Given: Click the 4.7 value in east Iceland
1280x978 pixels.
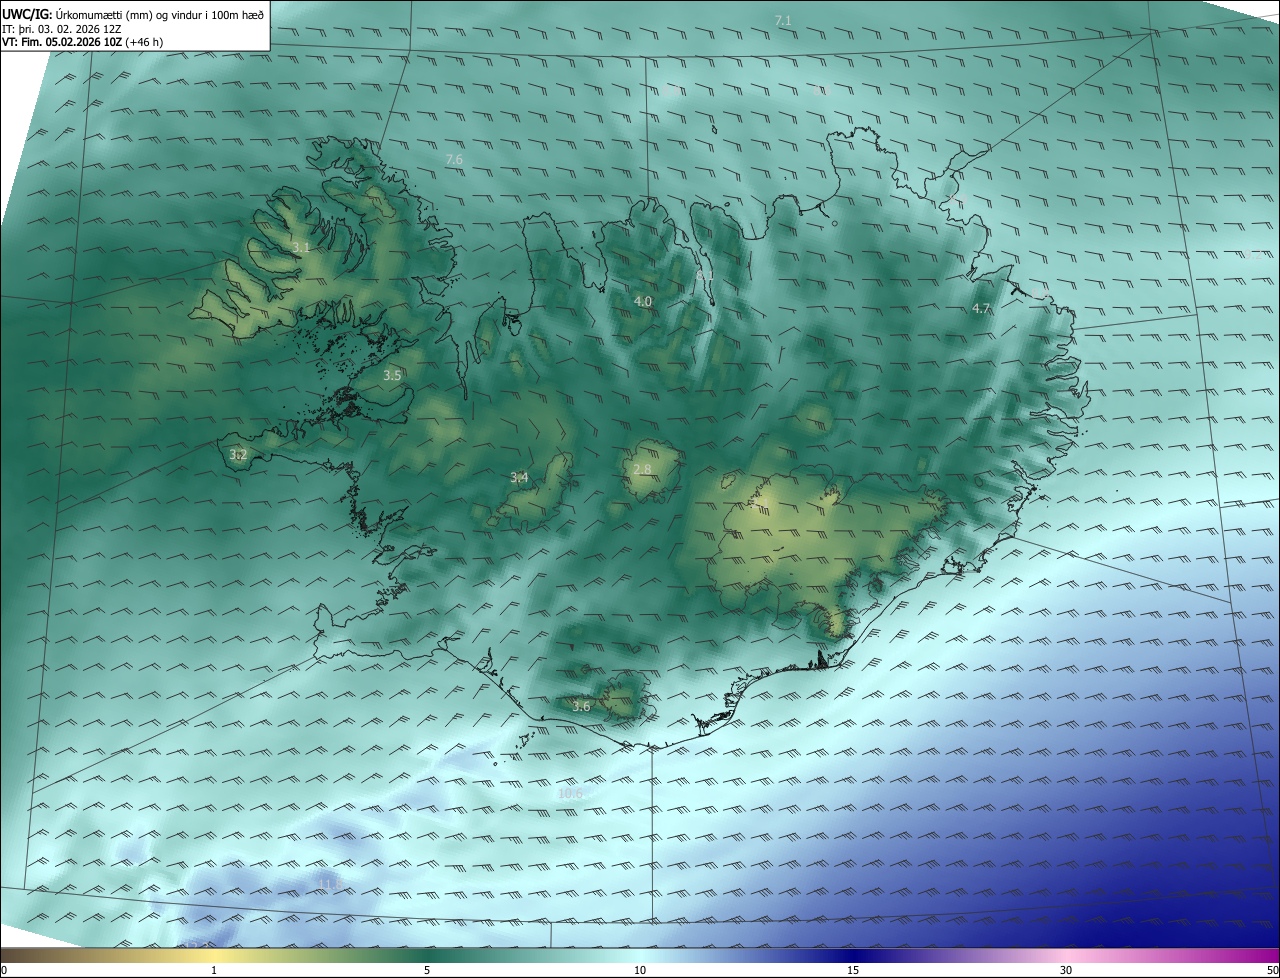Looking at the screenshot, I should click(981, 309).
